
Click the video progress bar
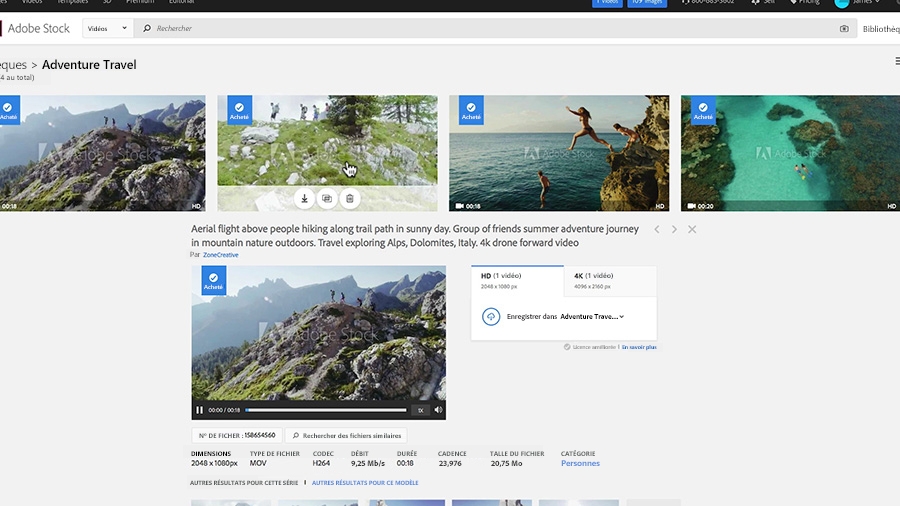[326, 410]
